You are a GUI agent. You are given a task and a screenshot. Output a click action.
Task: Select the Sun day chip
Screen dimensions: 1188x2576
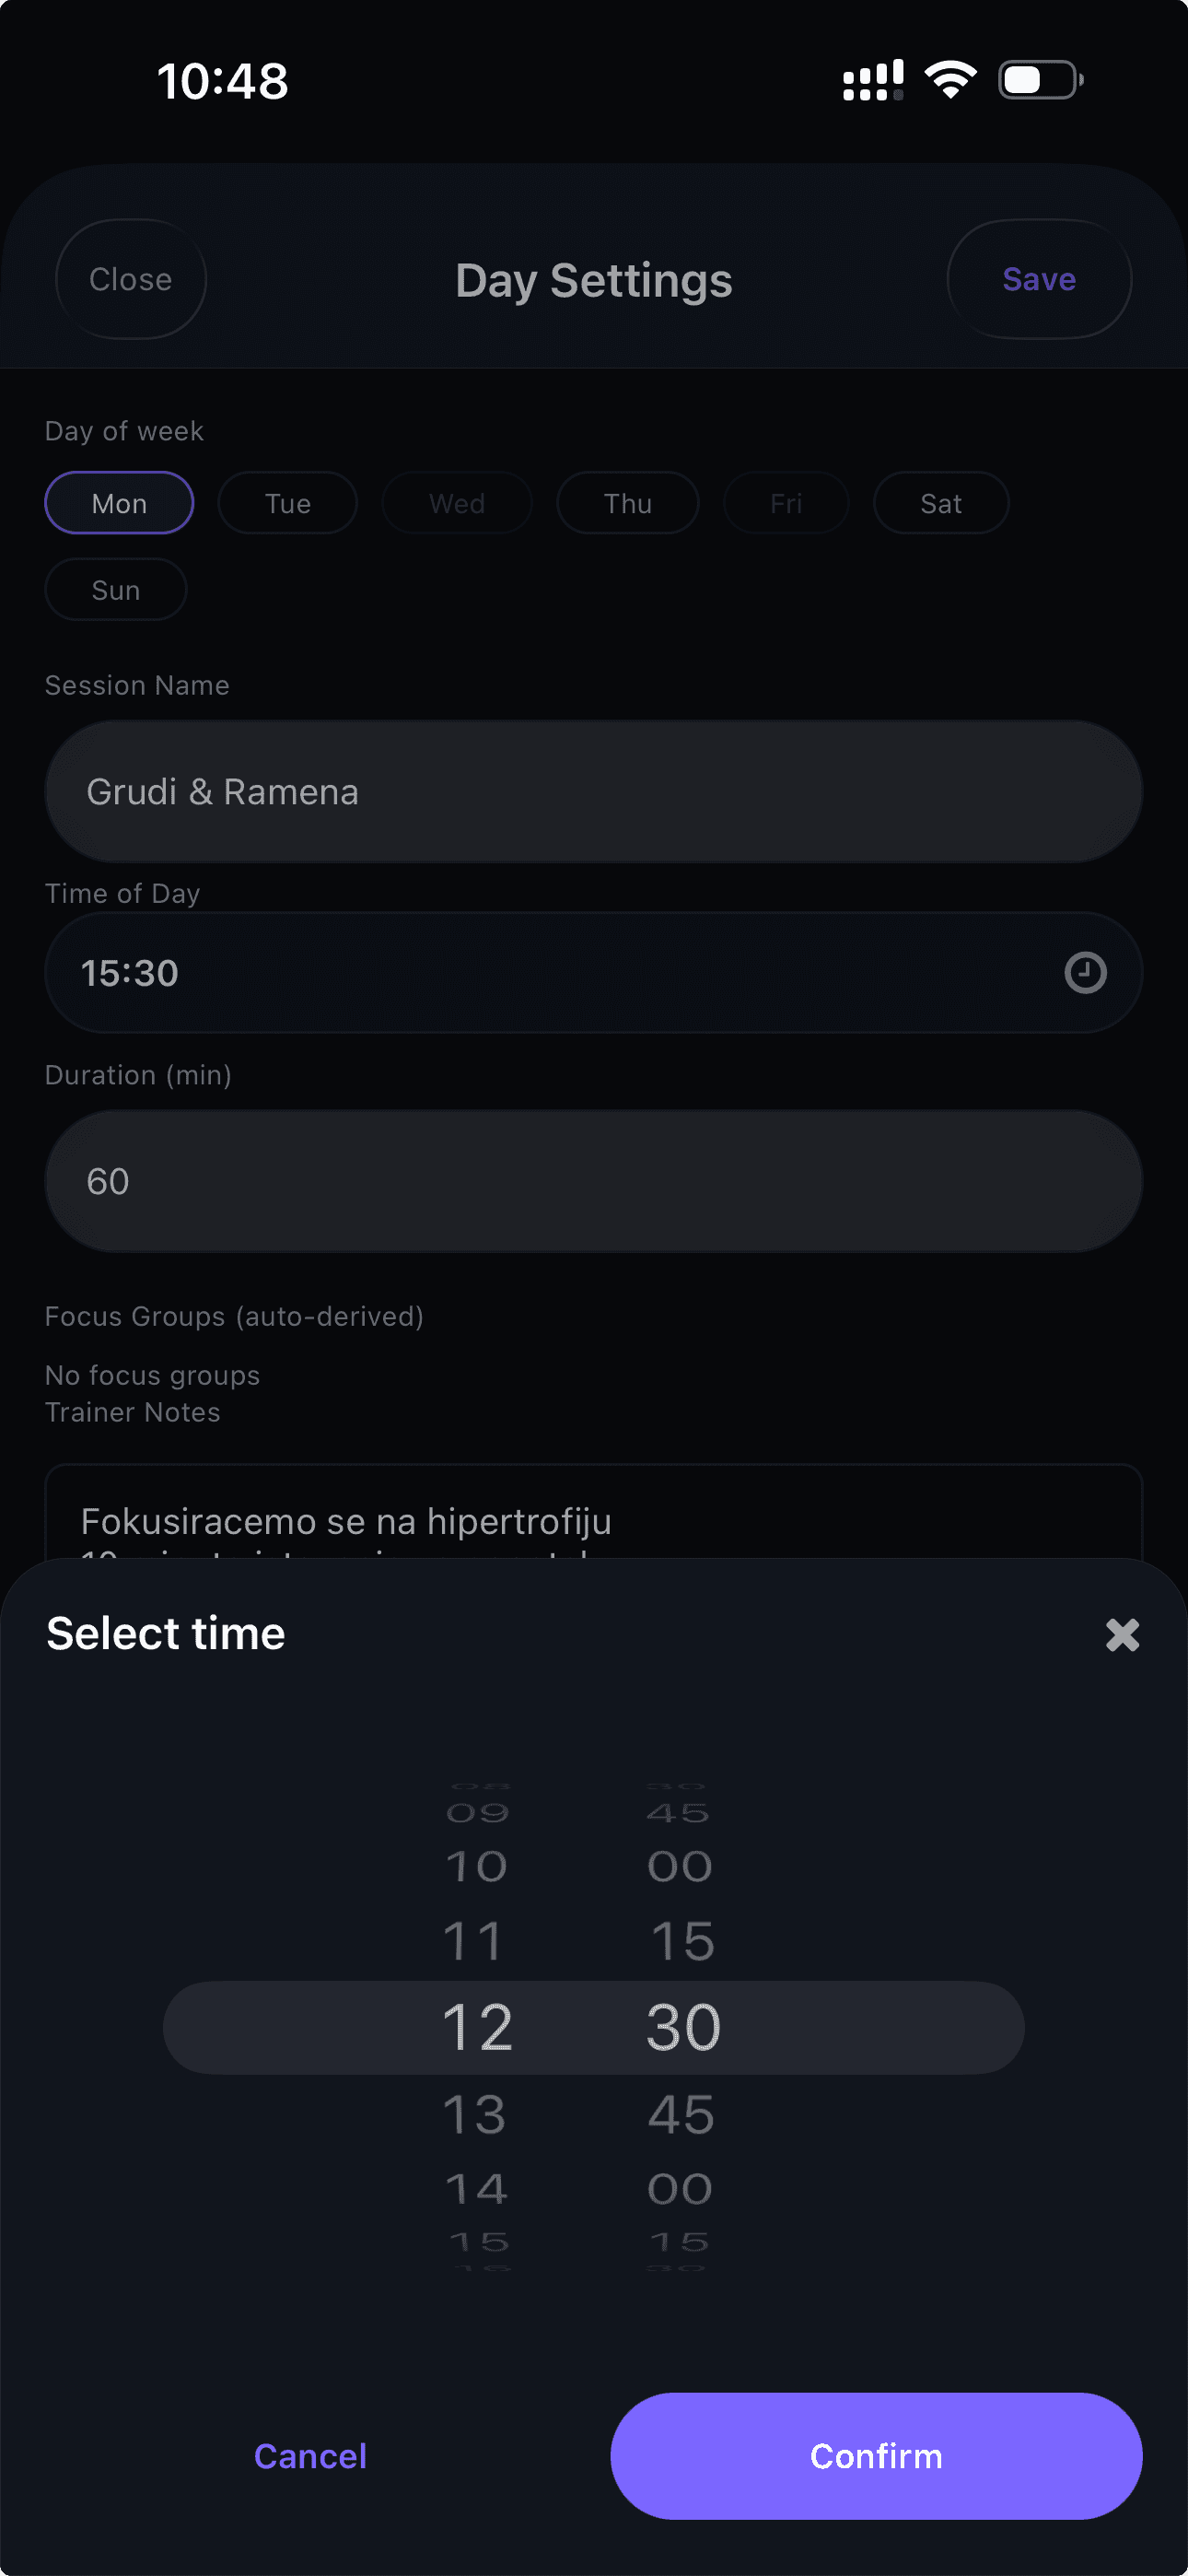116,590
